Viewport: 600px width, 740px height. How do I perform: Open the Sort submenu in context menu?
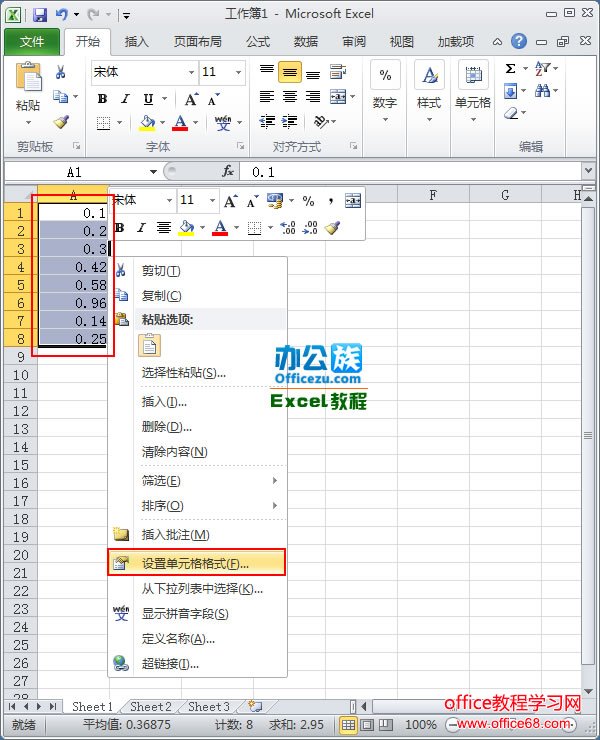tap(197, 505)
